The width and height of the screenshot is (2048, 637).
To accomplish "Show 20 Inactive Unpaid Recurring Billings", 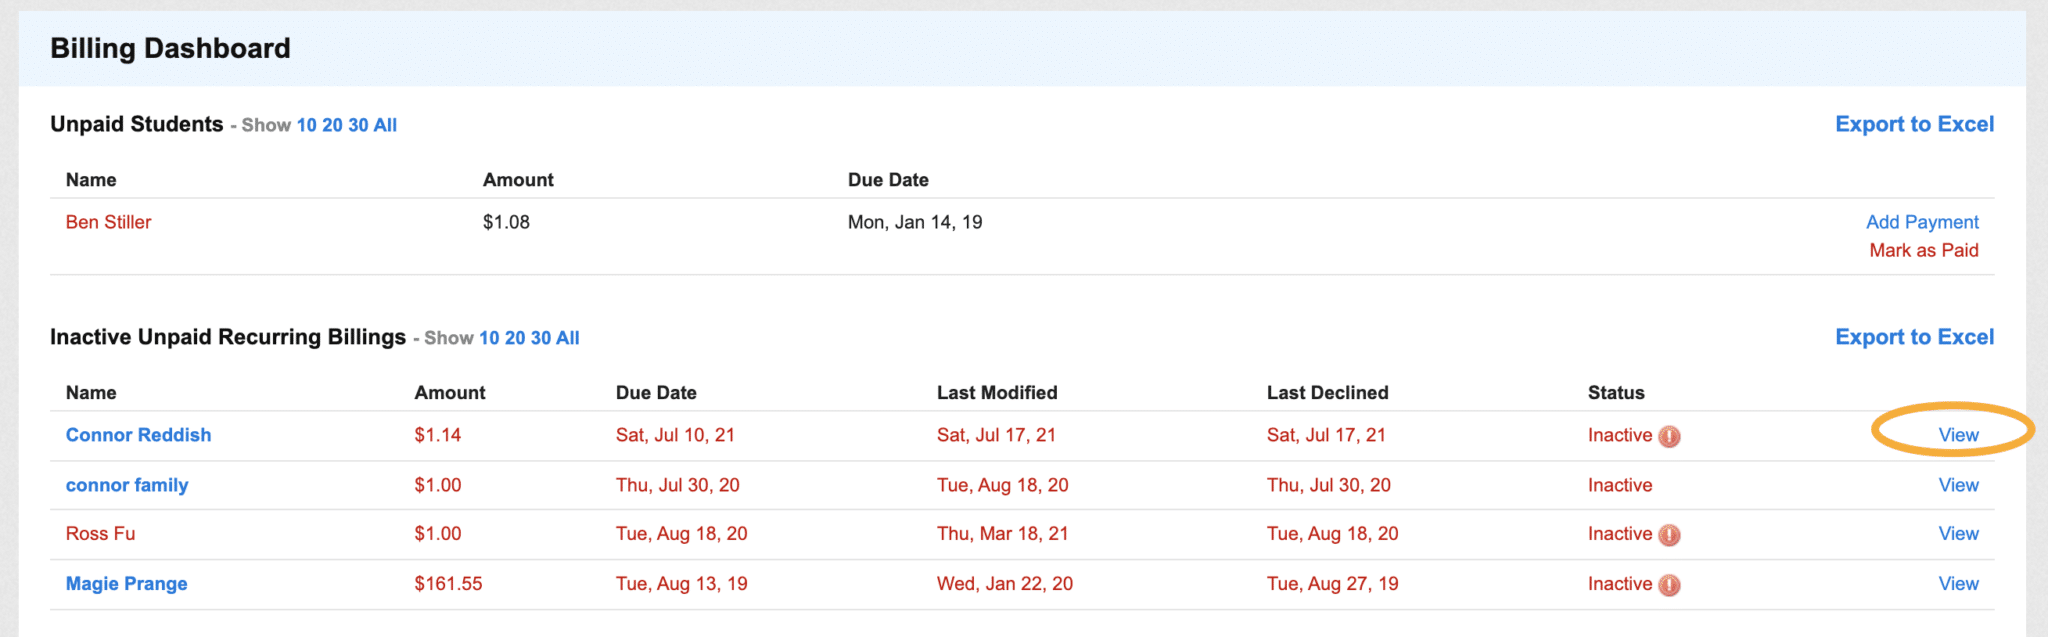I will pyautogui.click(x=515, y=338).
